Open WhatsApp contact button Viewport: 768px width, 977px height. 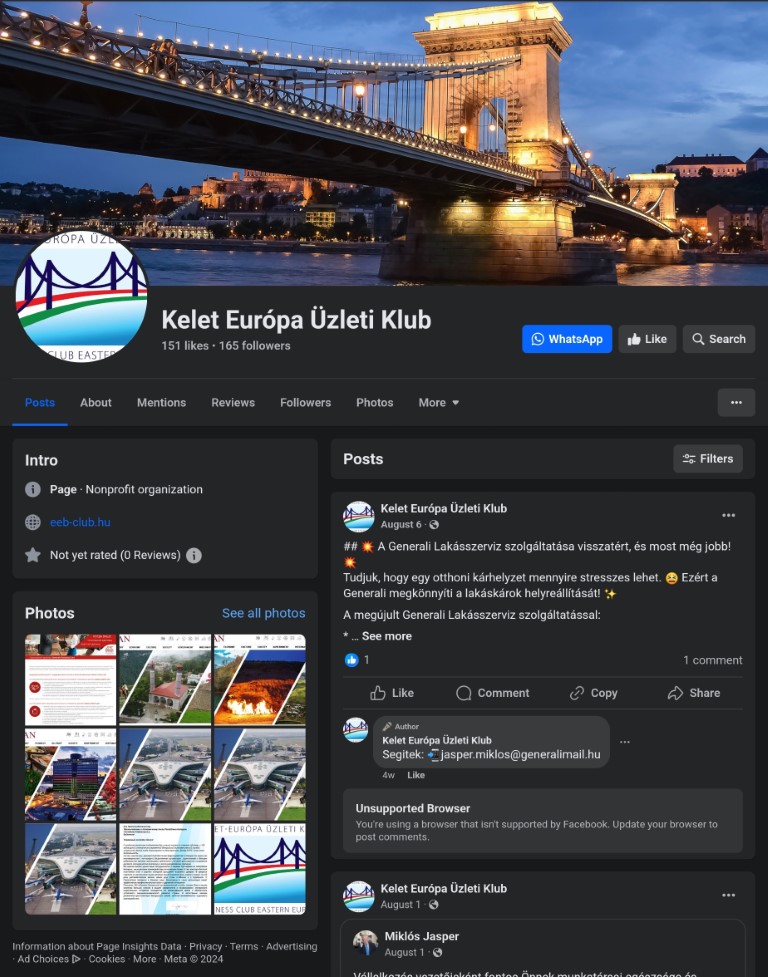click(567, 339)
